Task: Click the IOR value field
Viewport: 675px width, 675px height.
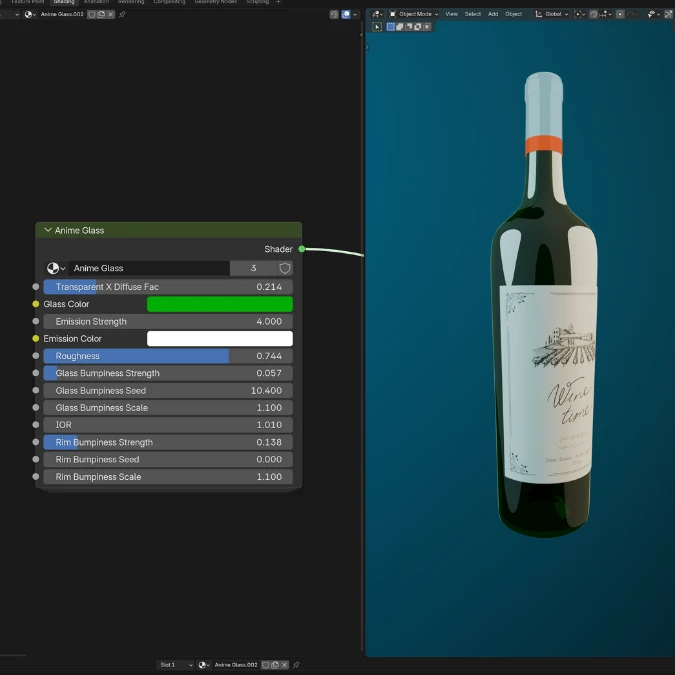Action: tap(168, 425)
